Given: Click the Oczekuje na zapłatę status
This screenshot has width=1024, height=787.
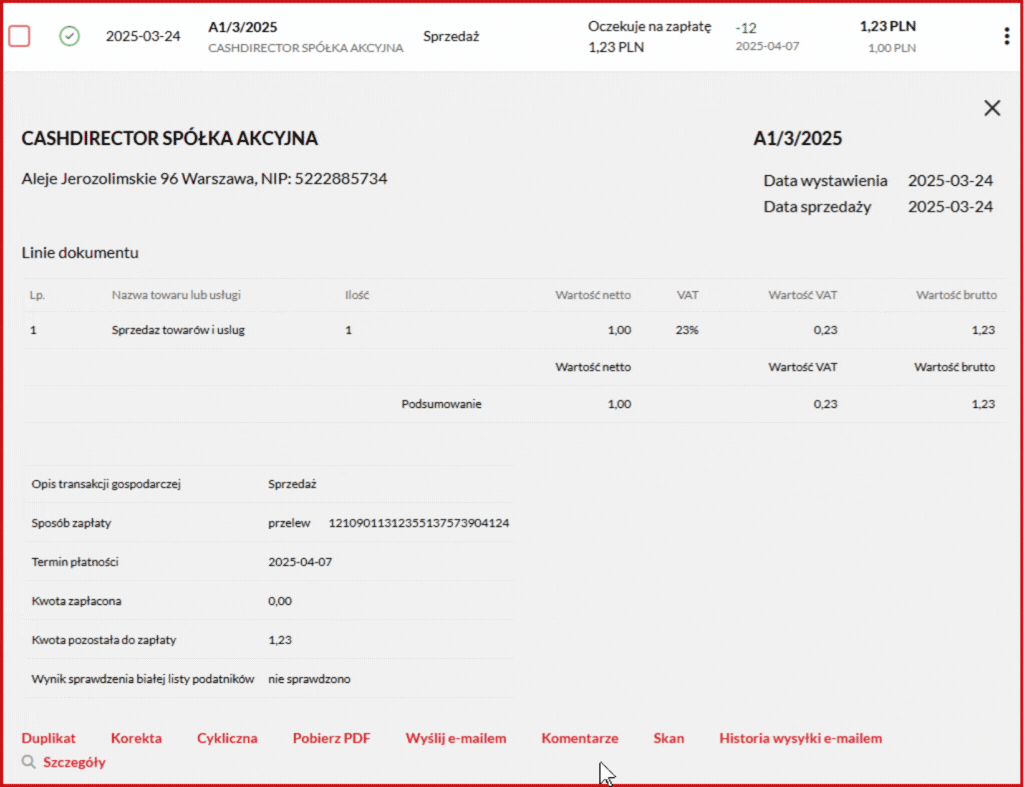Looking at the screenshot, I should pos(649,26).
